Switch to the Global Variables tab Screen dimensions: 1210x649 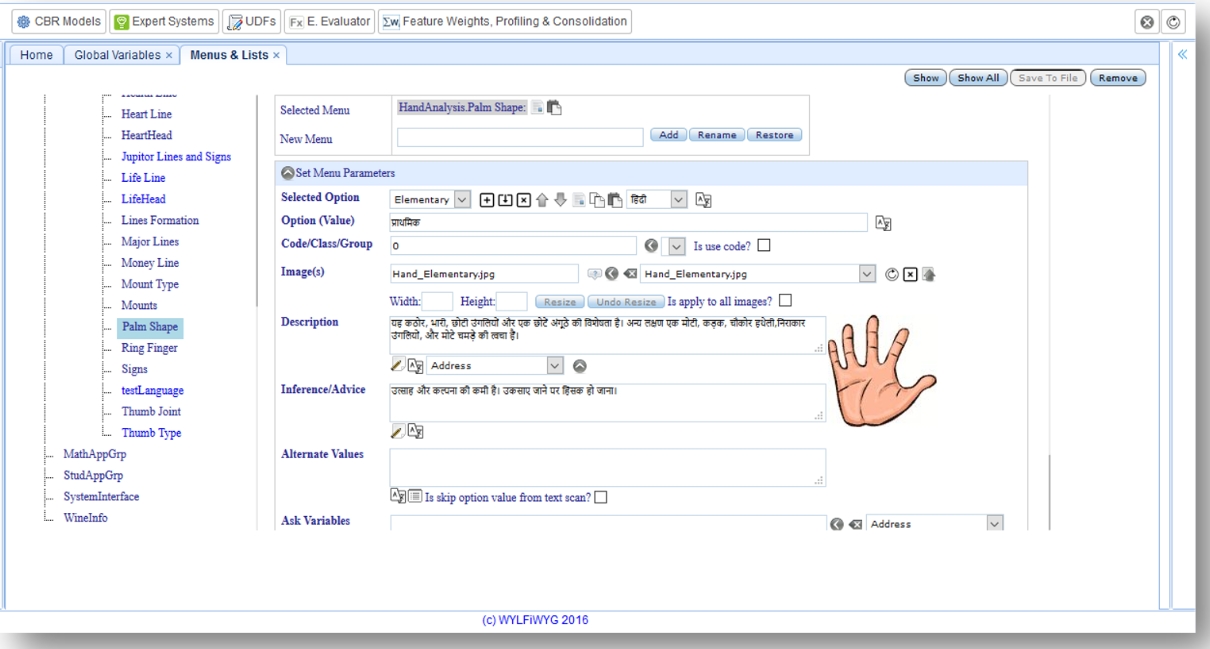point(118,54)
